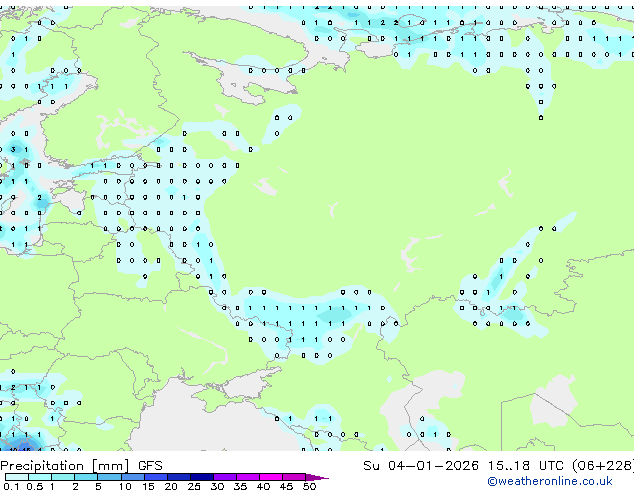This screenshot has height=490, width=634.
Task: Click the "35" legend value label
Action: 241,486
